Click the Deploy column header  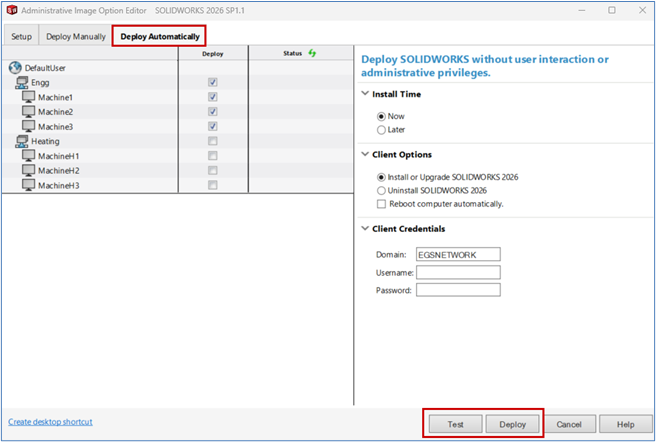(213, 54)
